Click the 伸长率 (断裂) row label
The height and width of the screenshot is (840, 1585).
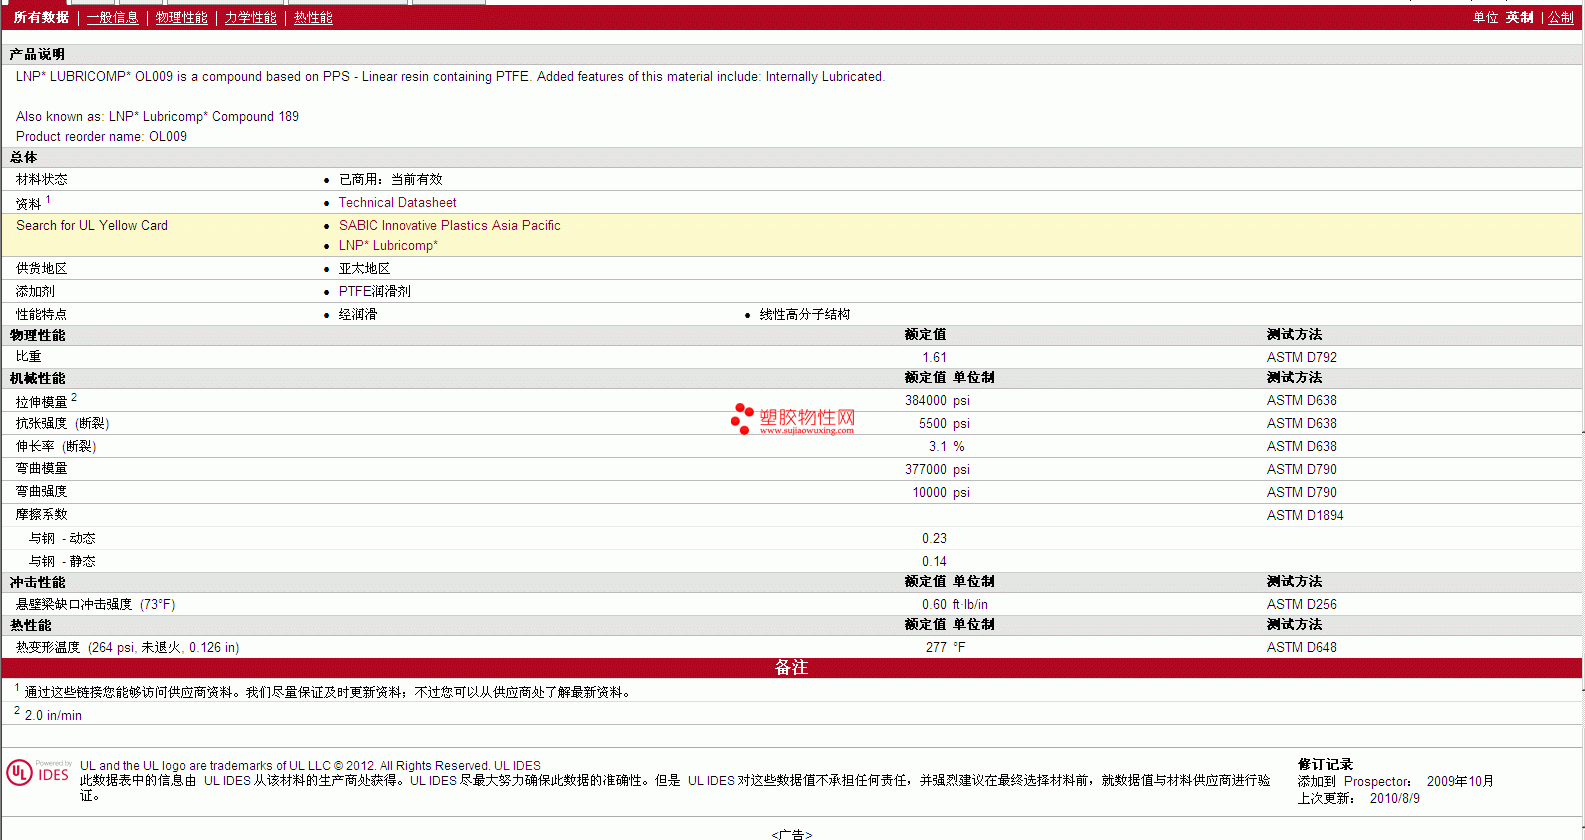tap(57, 447)
